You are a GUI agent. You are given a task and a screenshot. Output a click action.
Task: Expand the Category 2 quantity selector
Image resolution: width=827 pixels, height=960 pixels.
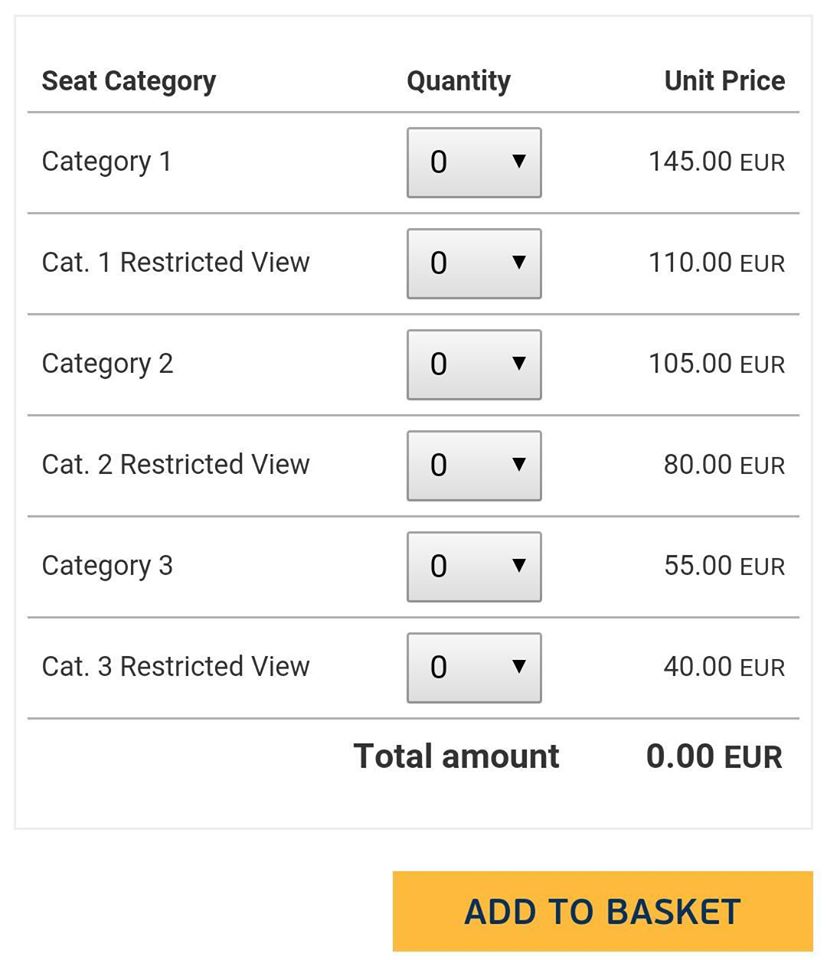click(473, 364)
